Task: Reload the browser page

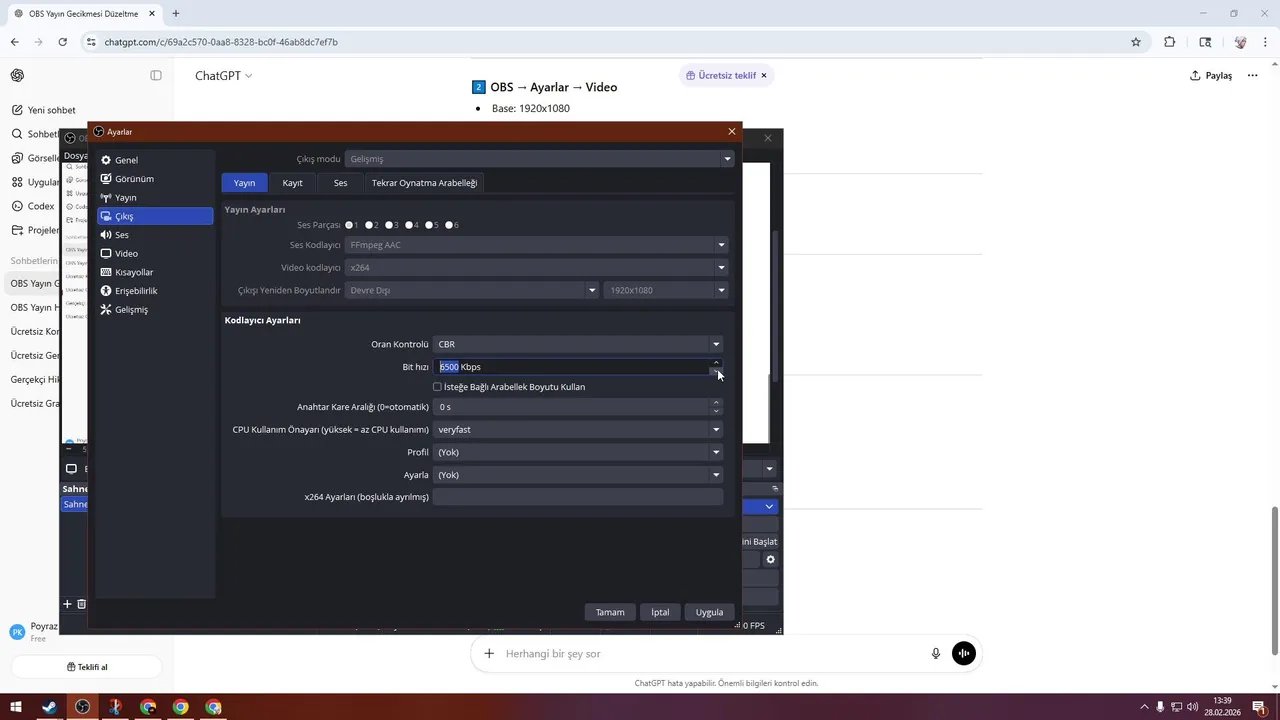Action: click(x=62, y=42)
